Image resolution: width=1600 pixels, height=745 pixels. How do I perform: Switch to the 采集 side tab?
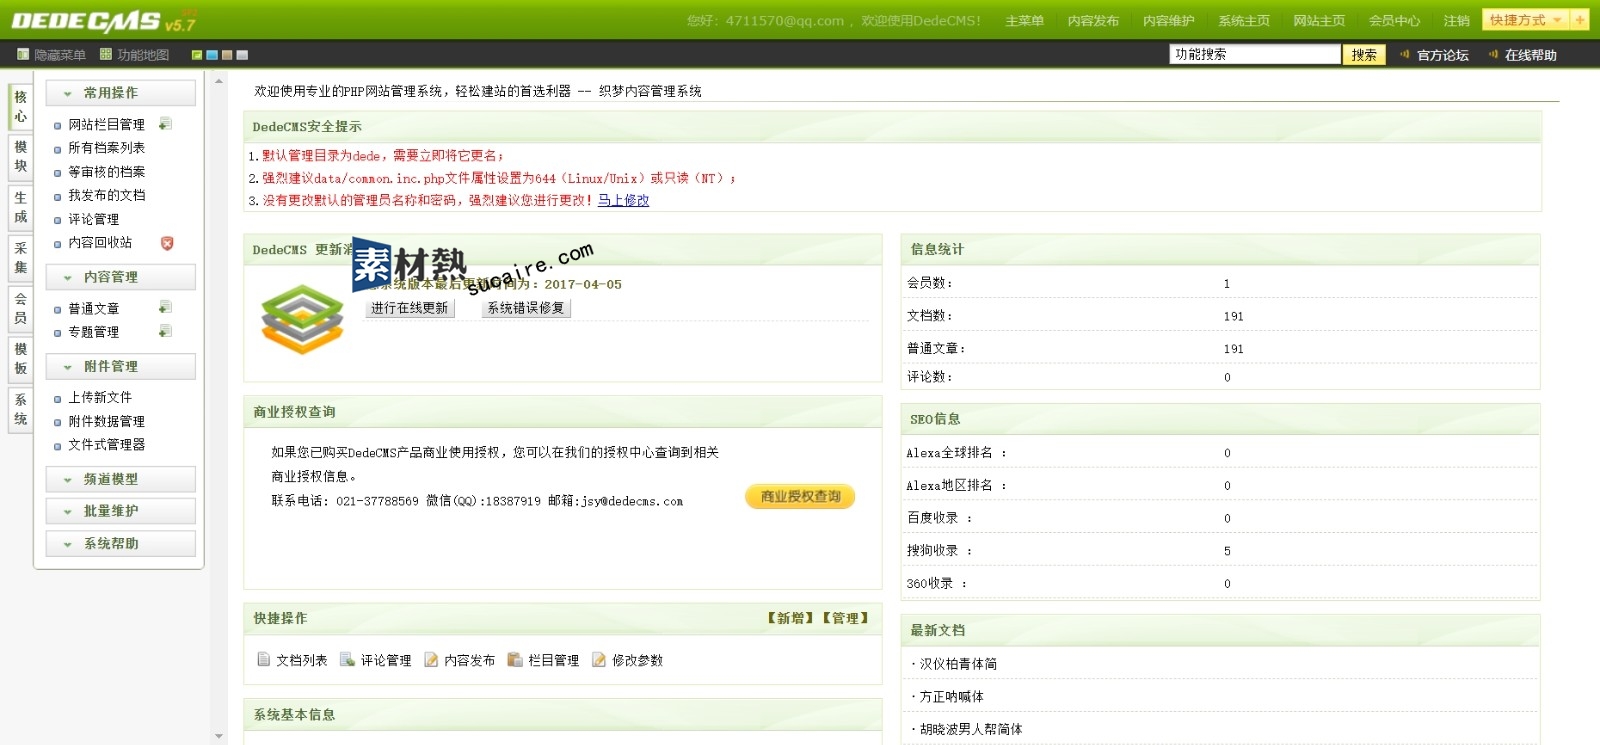pyautogui.click(x=20, y=258)
